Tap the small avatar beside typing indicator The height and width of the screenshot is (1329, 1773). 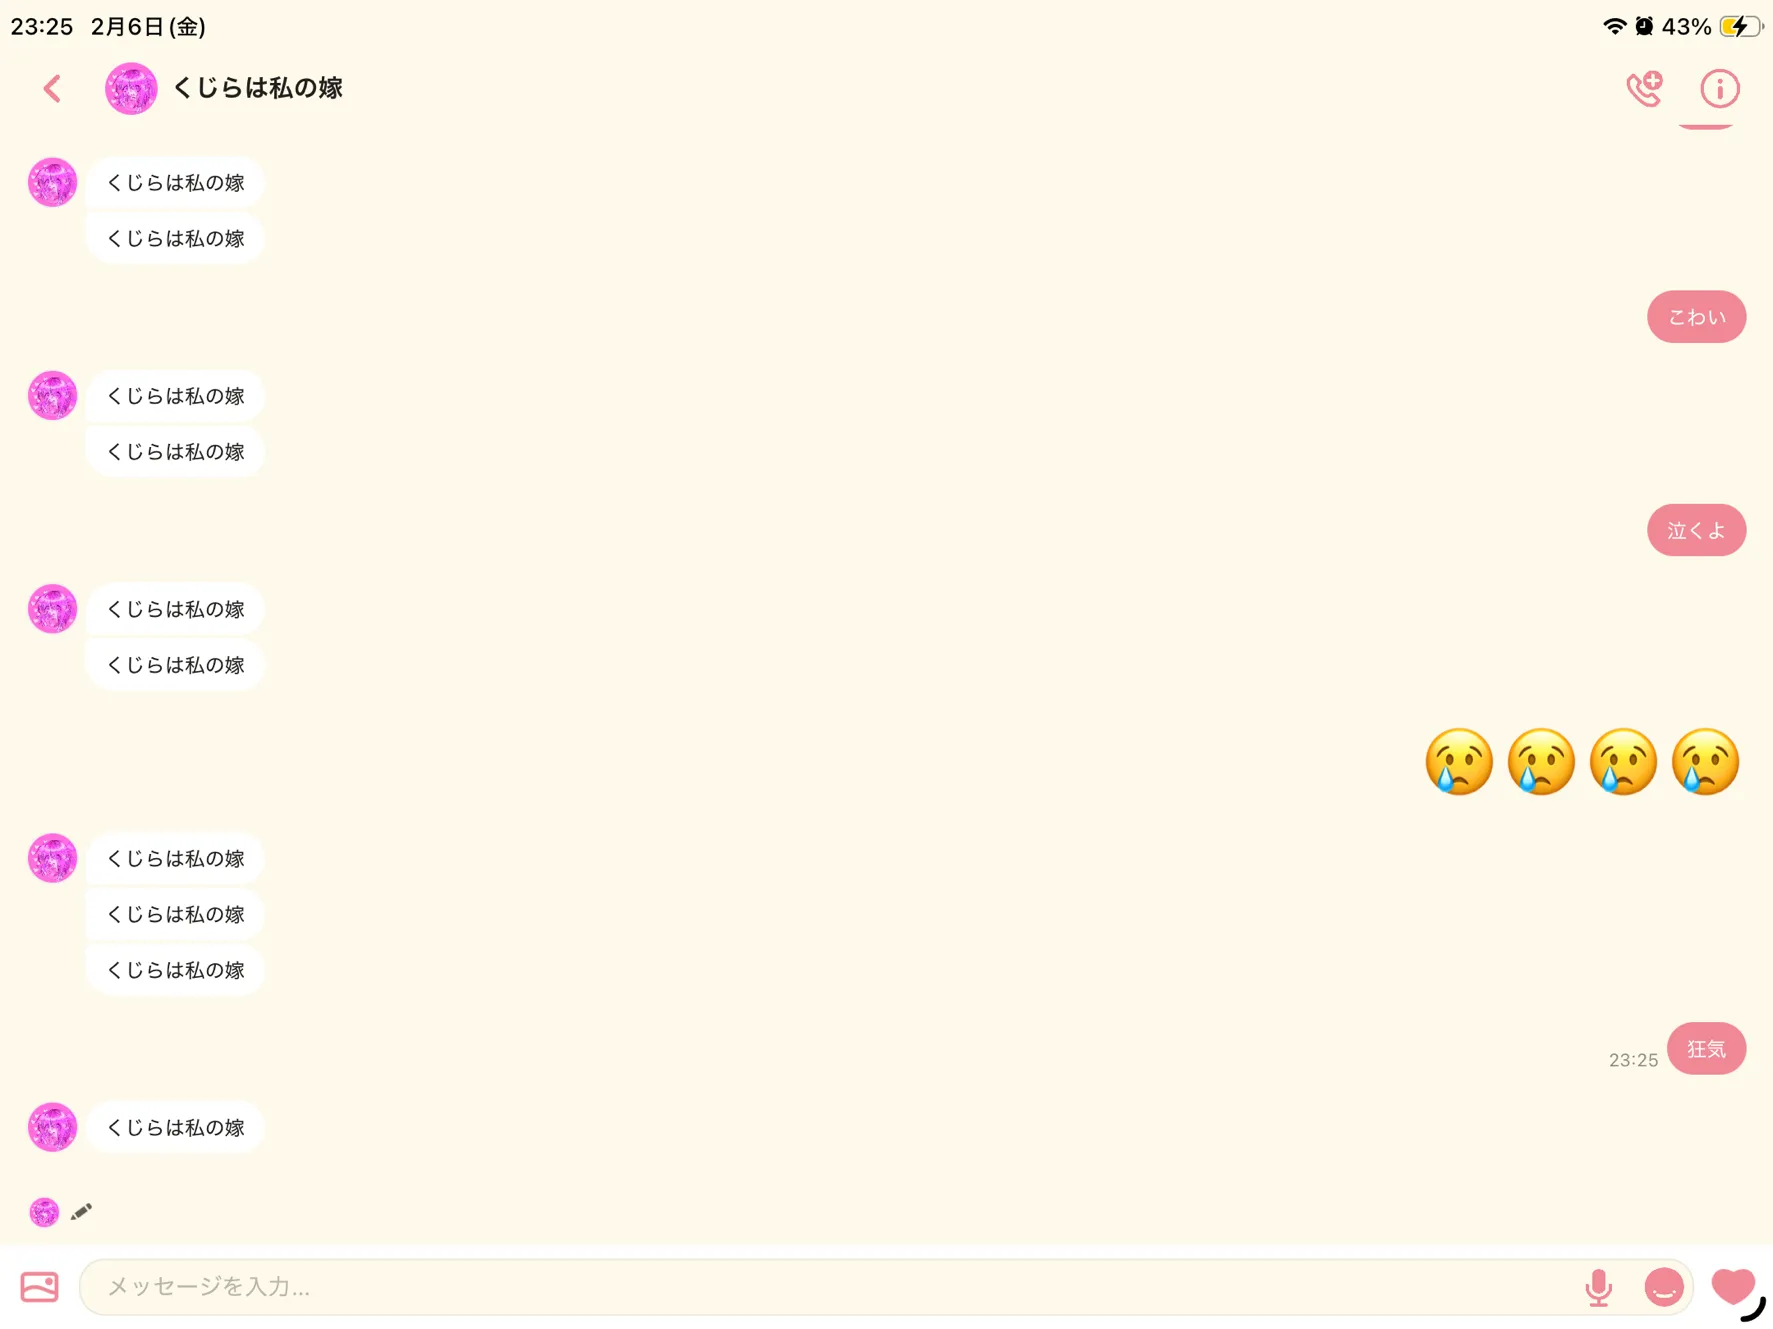coord(44,1212)
